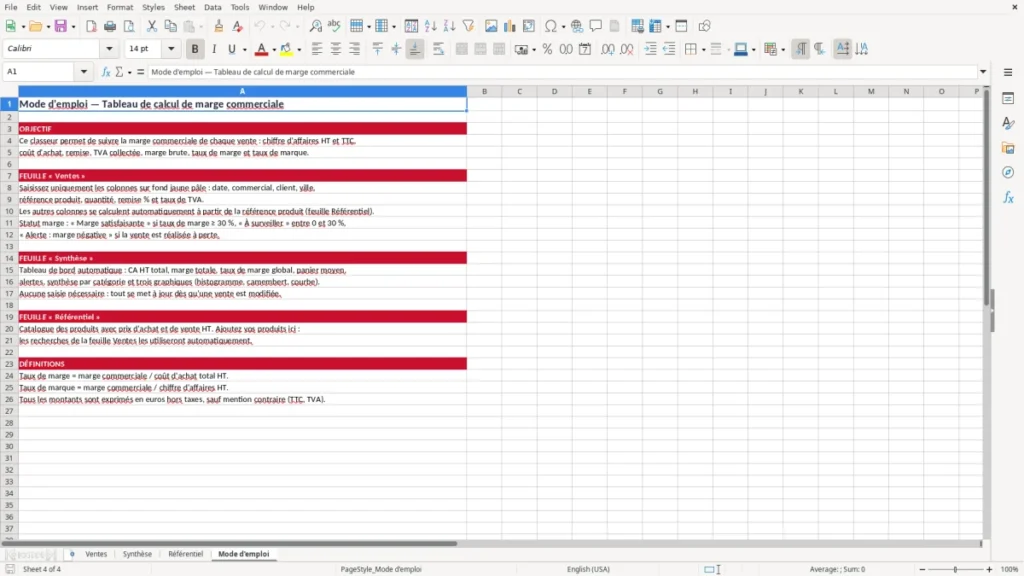Click the Insert image icon
This screenshot has height=576, width=1024.
(491, 26)
